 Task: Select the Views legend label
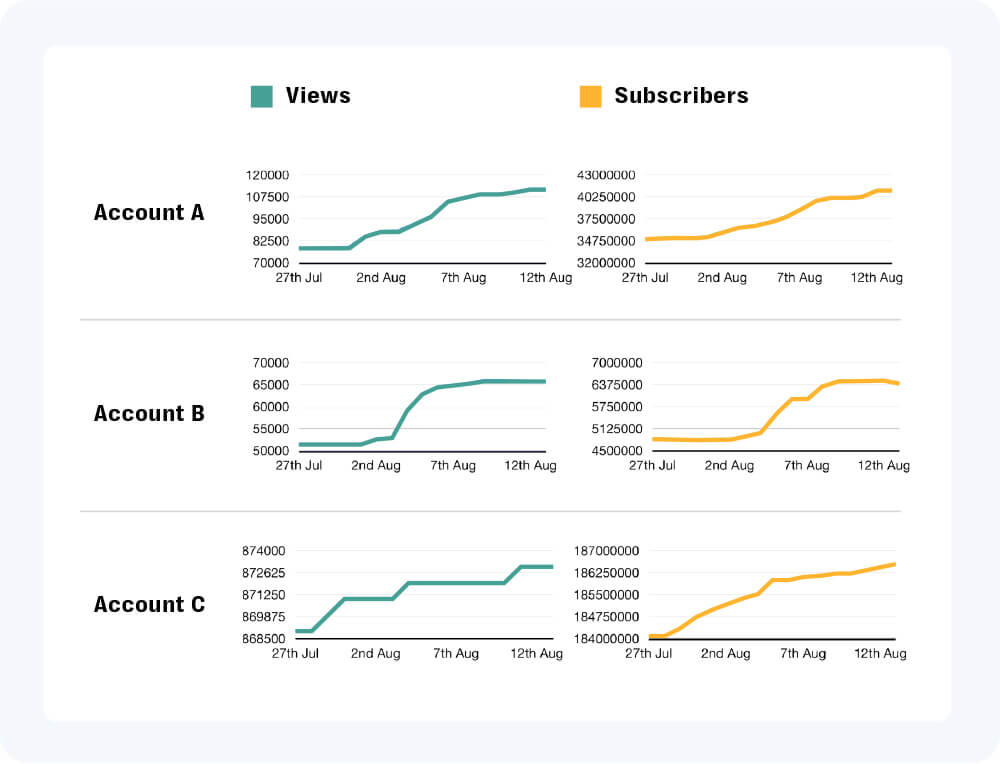pyautogui.click(x=318, y=96)
